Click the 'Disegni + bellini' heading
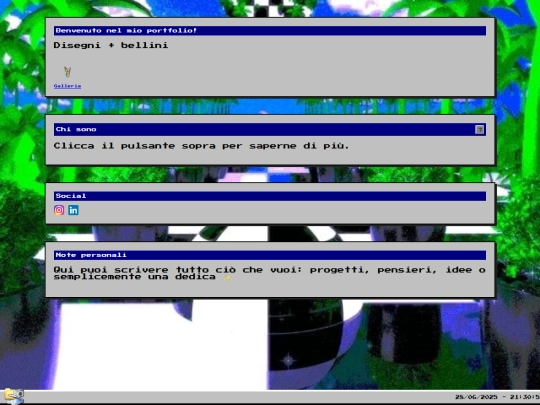 [111, 45]
